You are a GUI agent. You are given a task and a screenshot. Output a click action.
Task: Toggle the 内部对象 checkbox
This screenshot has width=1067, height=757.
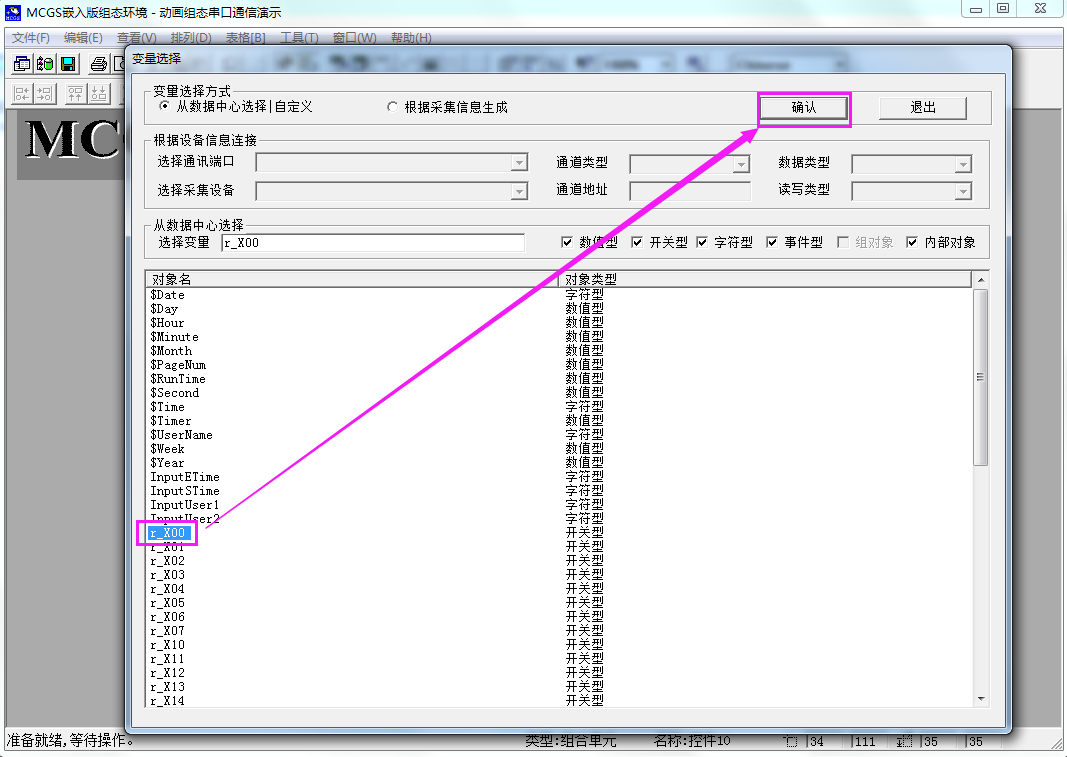(912, 242)
